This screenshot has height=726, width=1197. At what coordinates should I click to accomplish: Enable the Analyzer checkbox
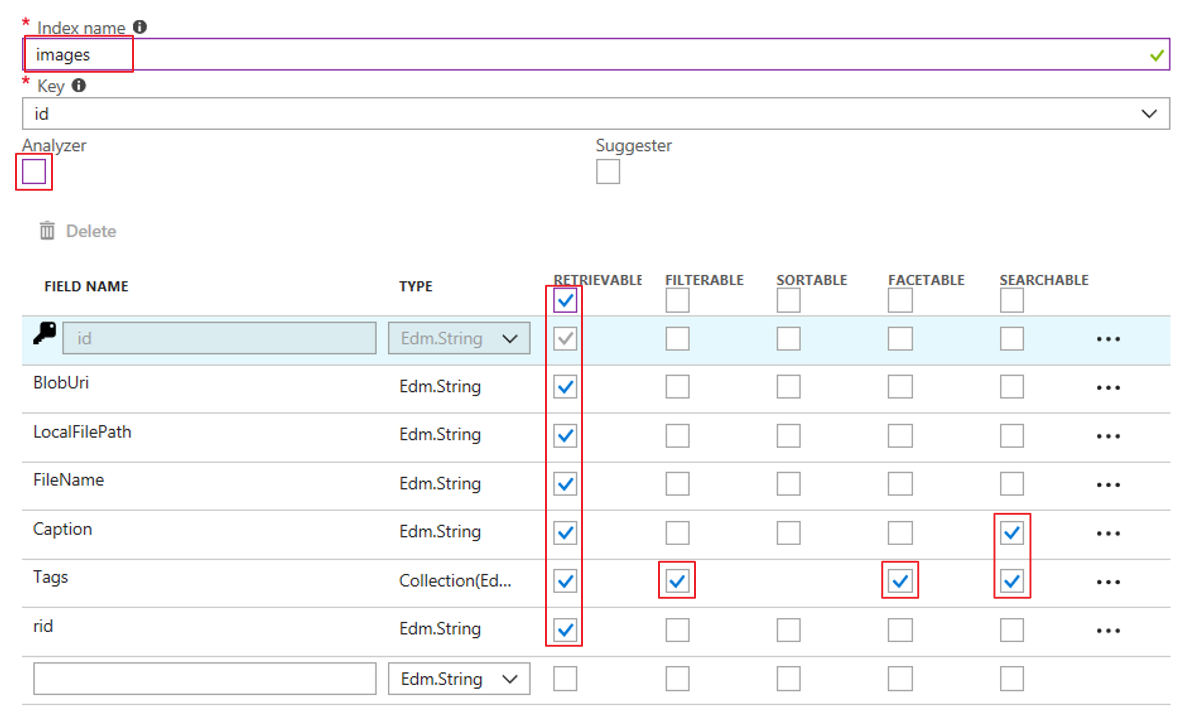34,171
